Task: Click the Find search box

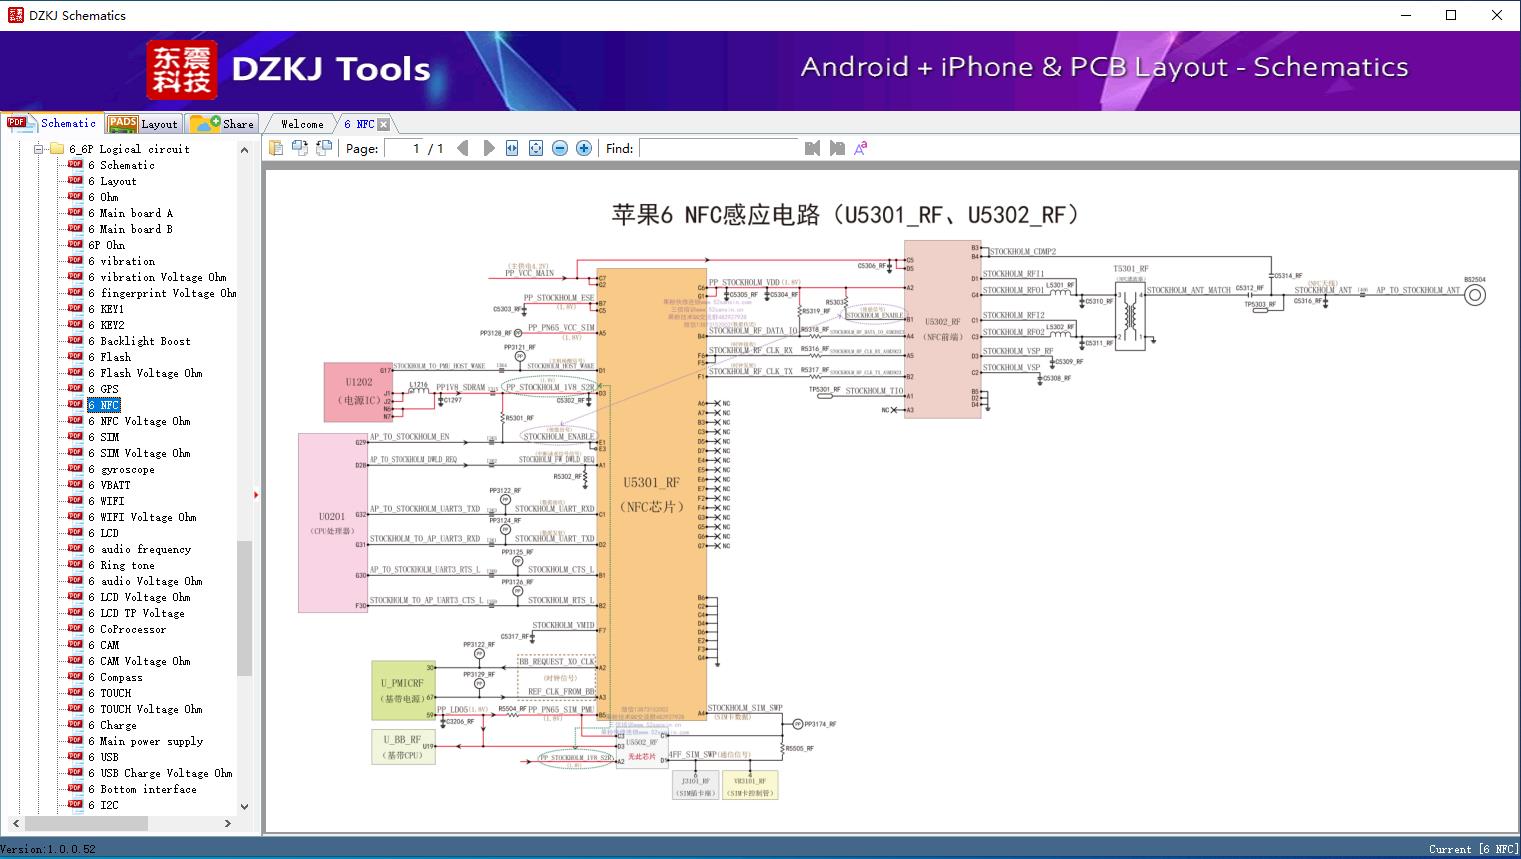Action: [719, 148]
